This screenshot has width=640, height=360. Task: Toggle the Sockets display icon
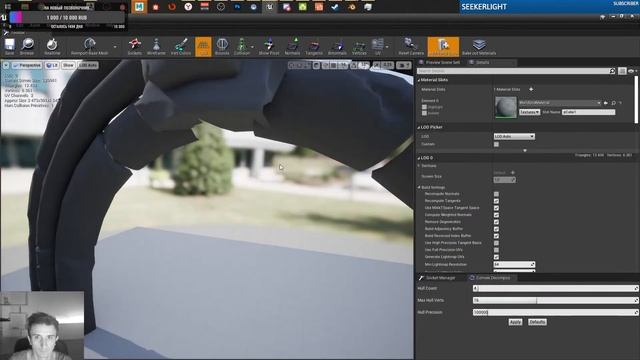(134, 47)
